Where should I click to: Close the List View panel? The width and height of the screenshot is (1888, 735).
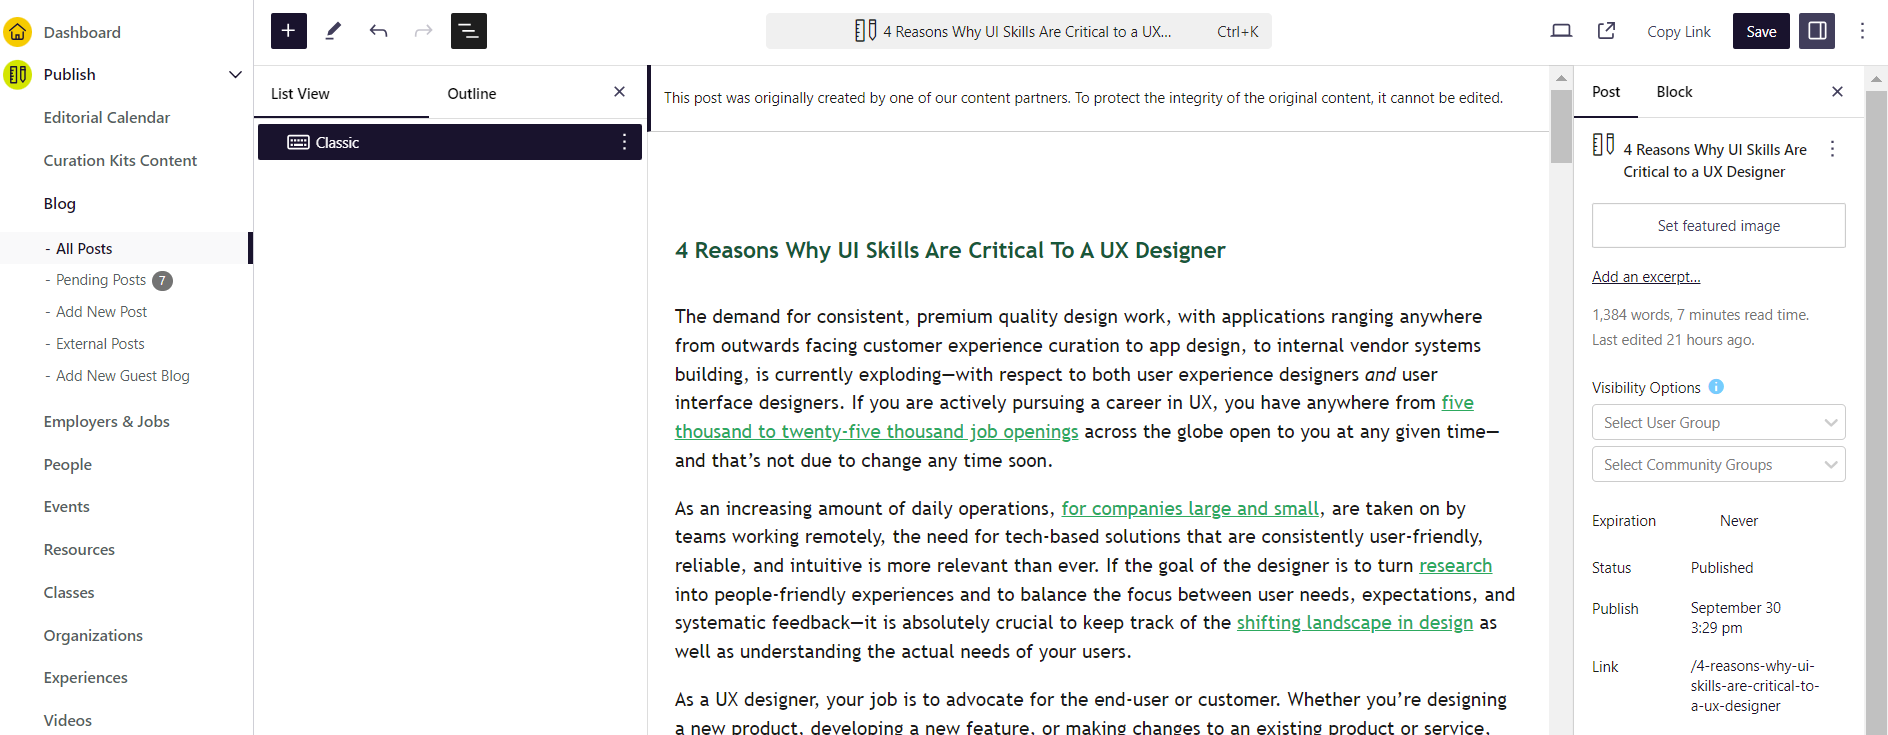pyautogui.click(x=619, y=92)
